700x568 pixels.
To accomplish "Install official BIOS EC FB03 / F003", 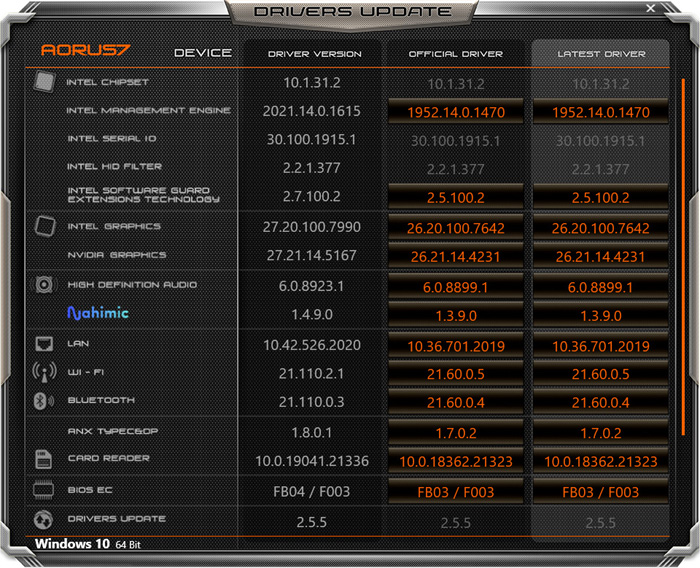I will [x=456, y=492].
